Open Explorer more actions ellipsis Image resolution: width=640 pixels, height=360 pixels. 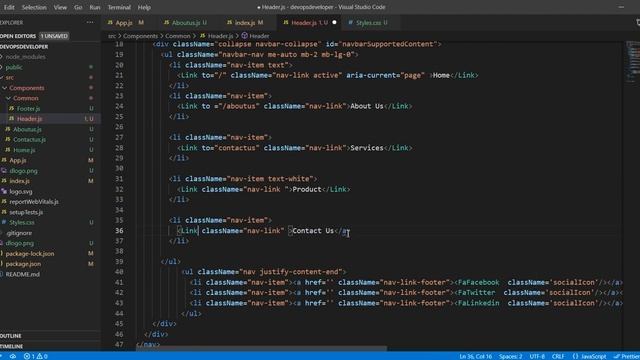tap(90, 22)
